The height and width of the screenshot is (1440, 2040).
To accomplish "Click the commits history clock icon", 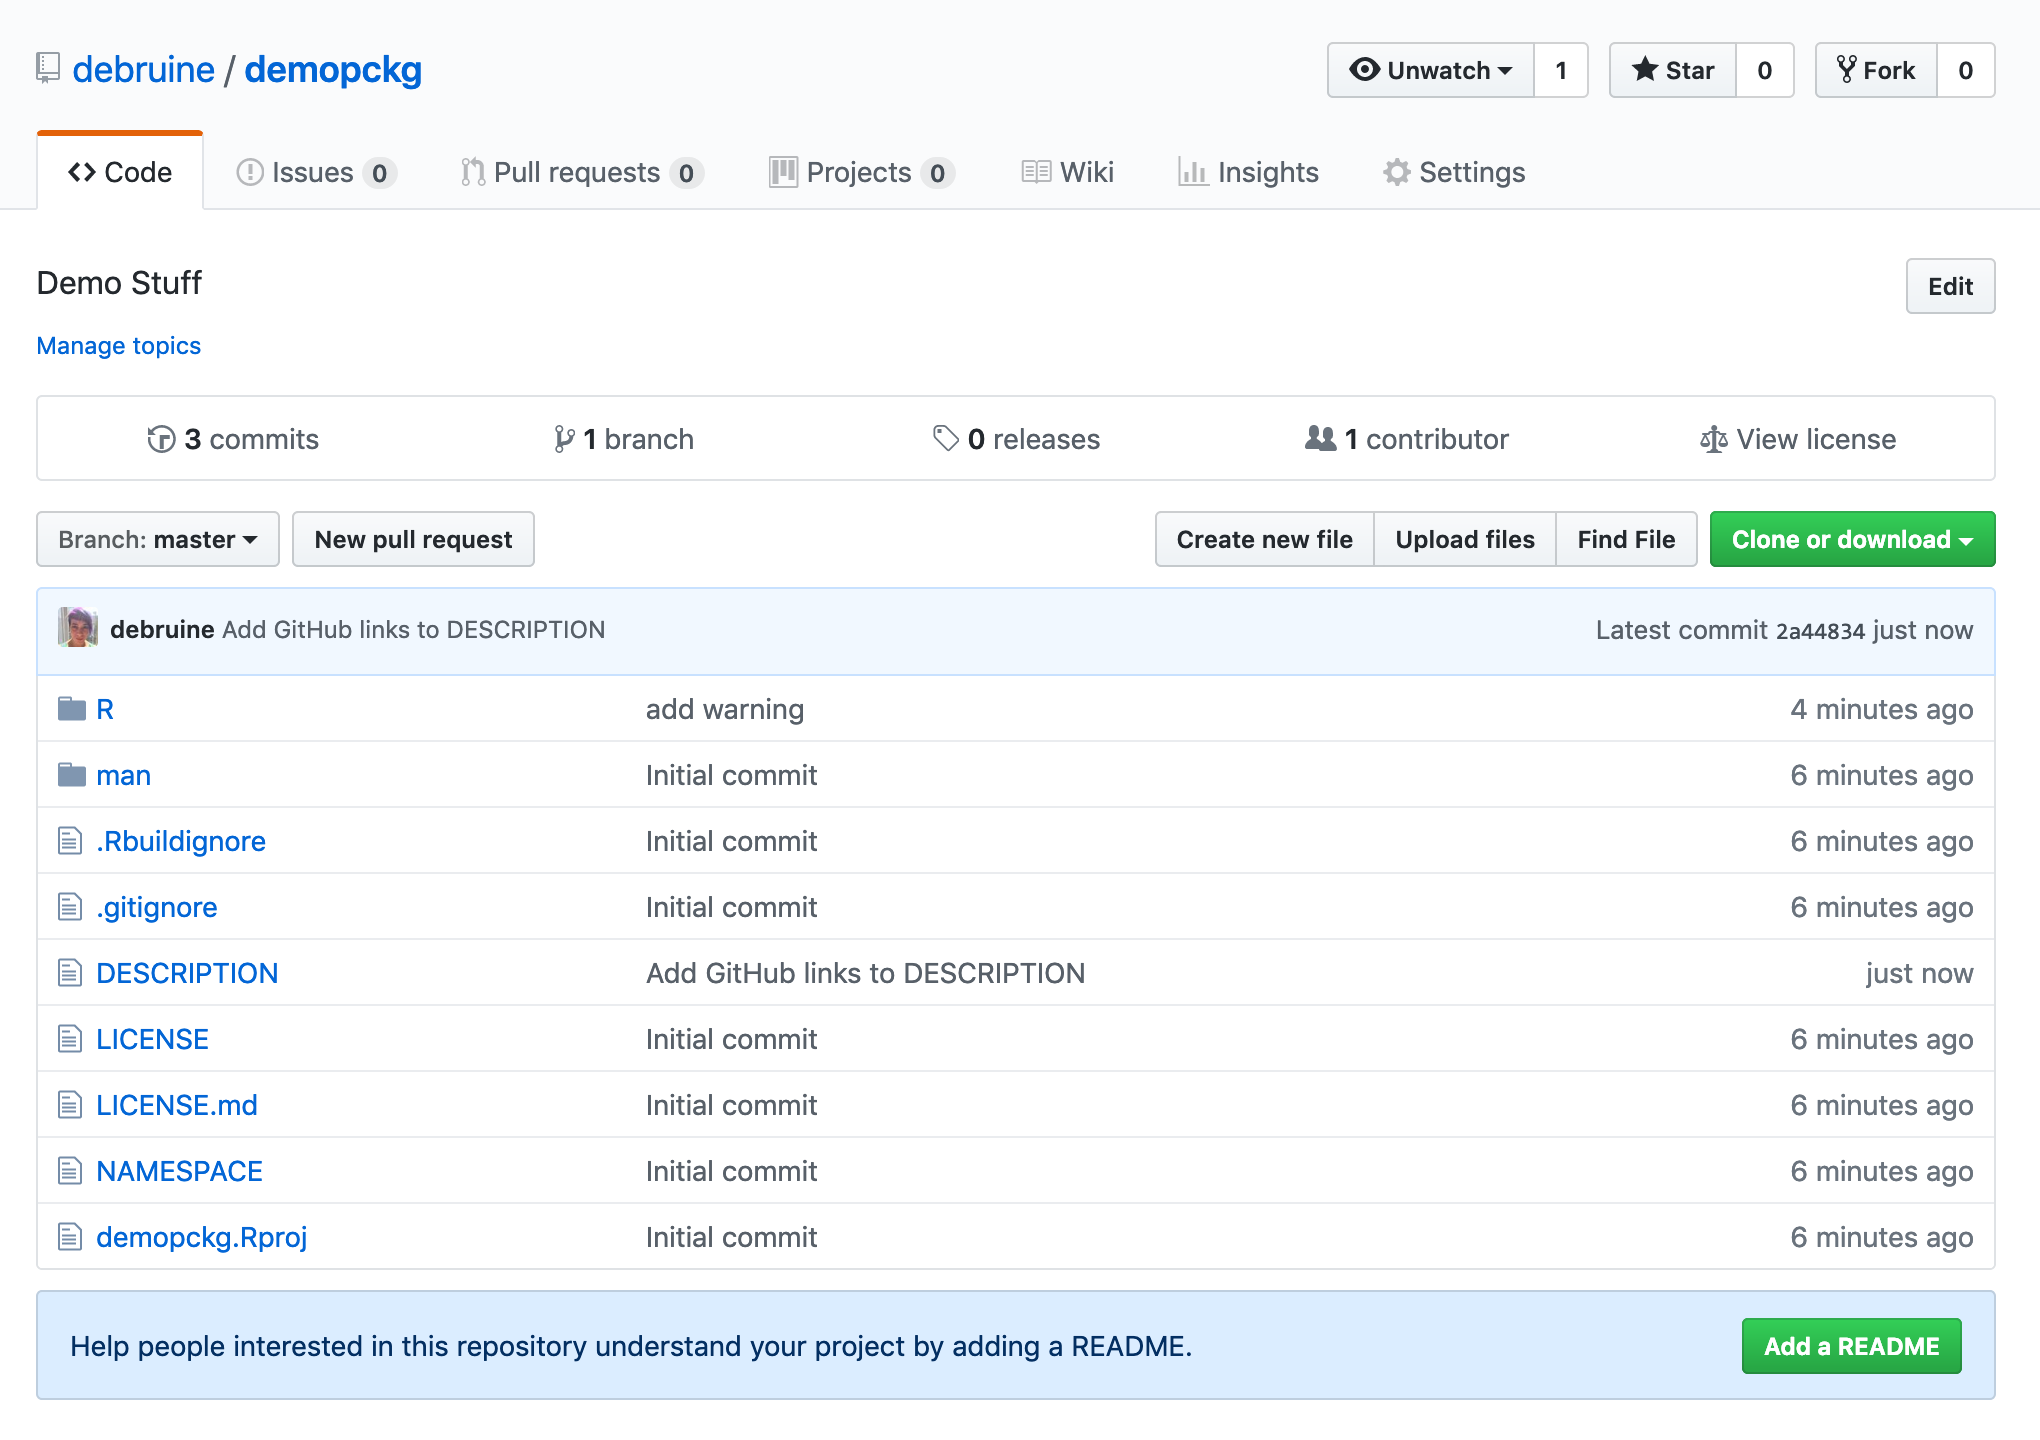I will coord(161,439).
